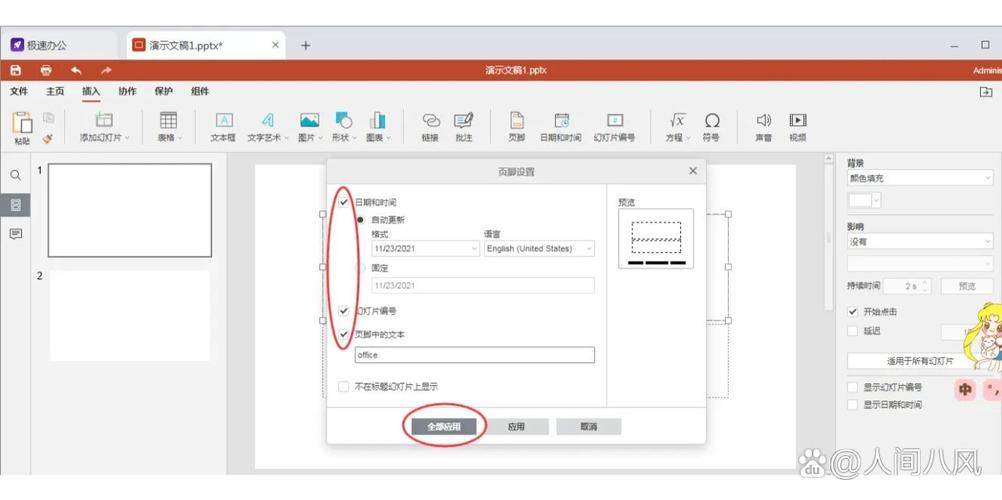Enable 不在标题幻灯片上显示 checkbox

(344, 386)
